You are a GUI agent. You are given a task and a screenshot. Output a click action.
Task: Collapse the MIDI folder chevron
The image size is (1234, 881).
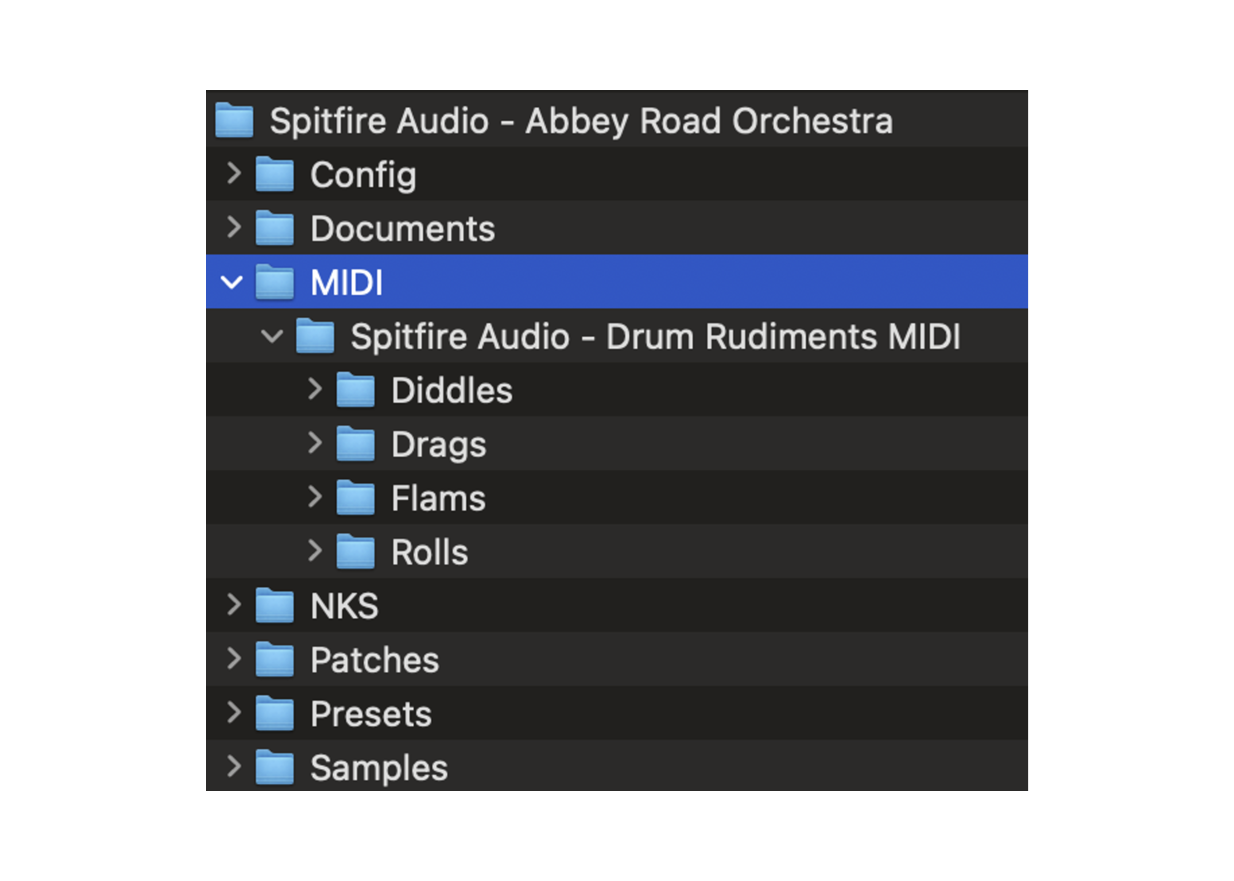232,283
